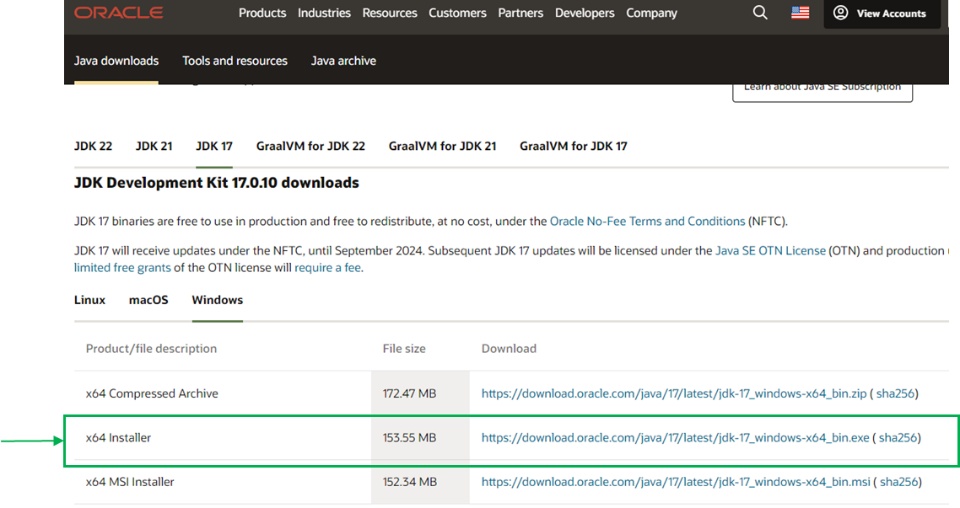Click the Oracle logo
960x508 pixels.
tap(118, 13)
